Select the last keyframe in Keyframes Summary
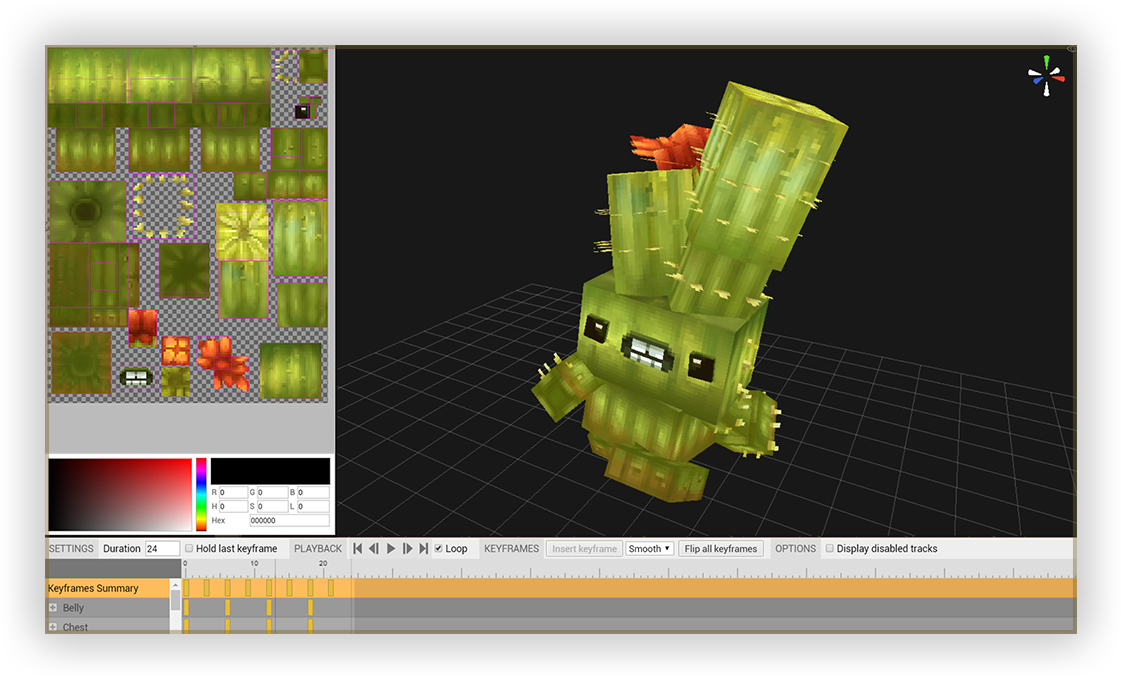The image size is (1121, 678). click(330, 588)
